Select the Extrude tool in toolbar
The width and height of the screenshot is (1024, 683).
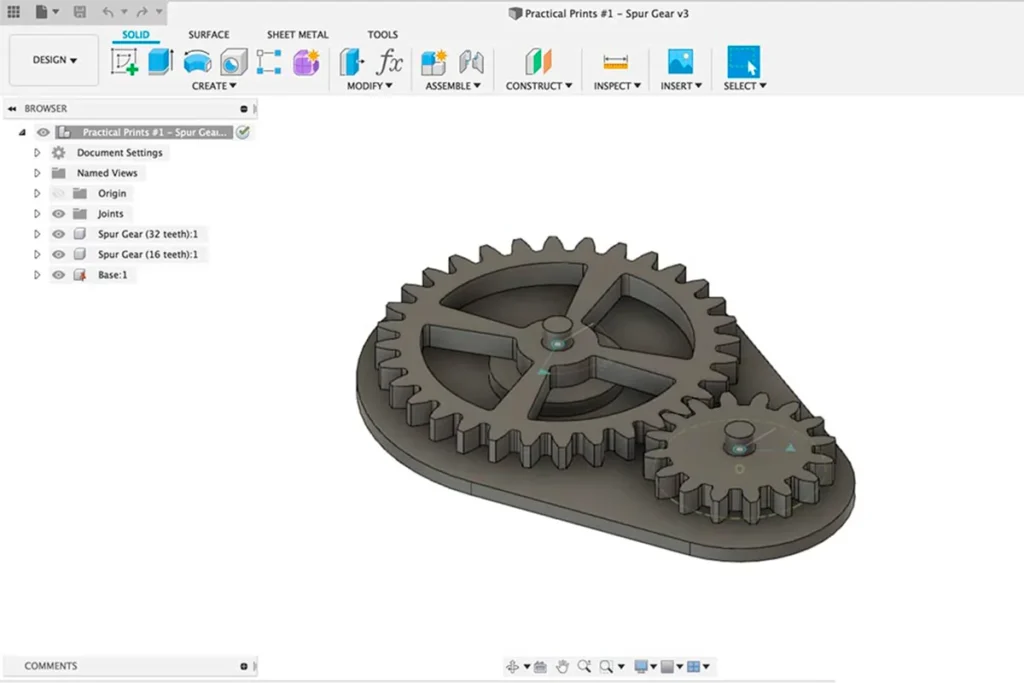click(x=160, y=62)
